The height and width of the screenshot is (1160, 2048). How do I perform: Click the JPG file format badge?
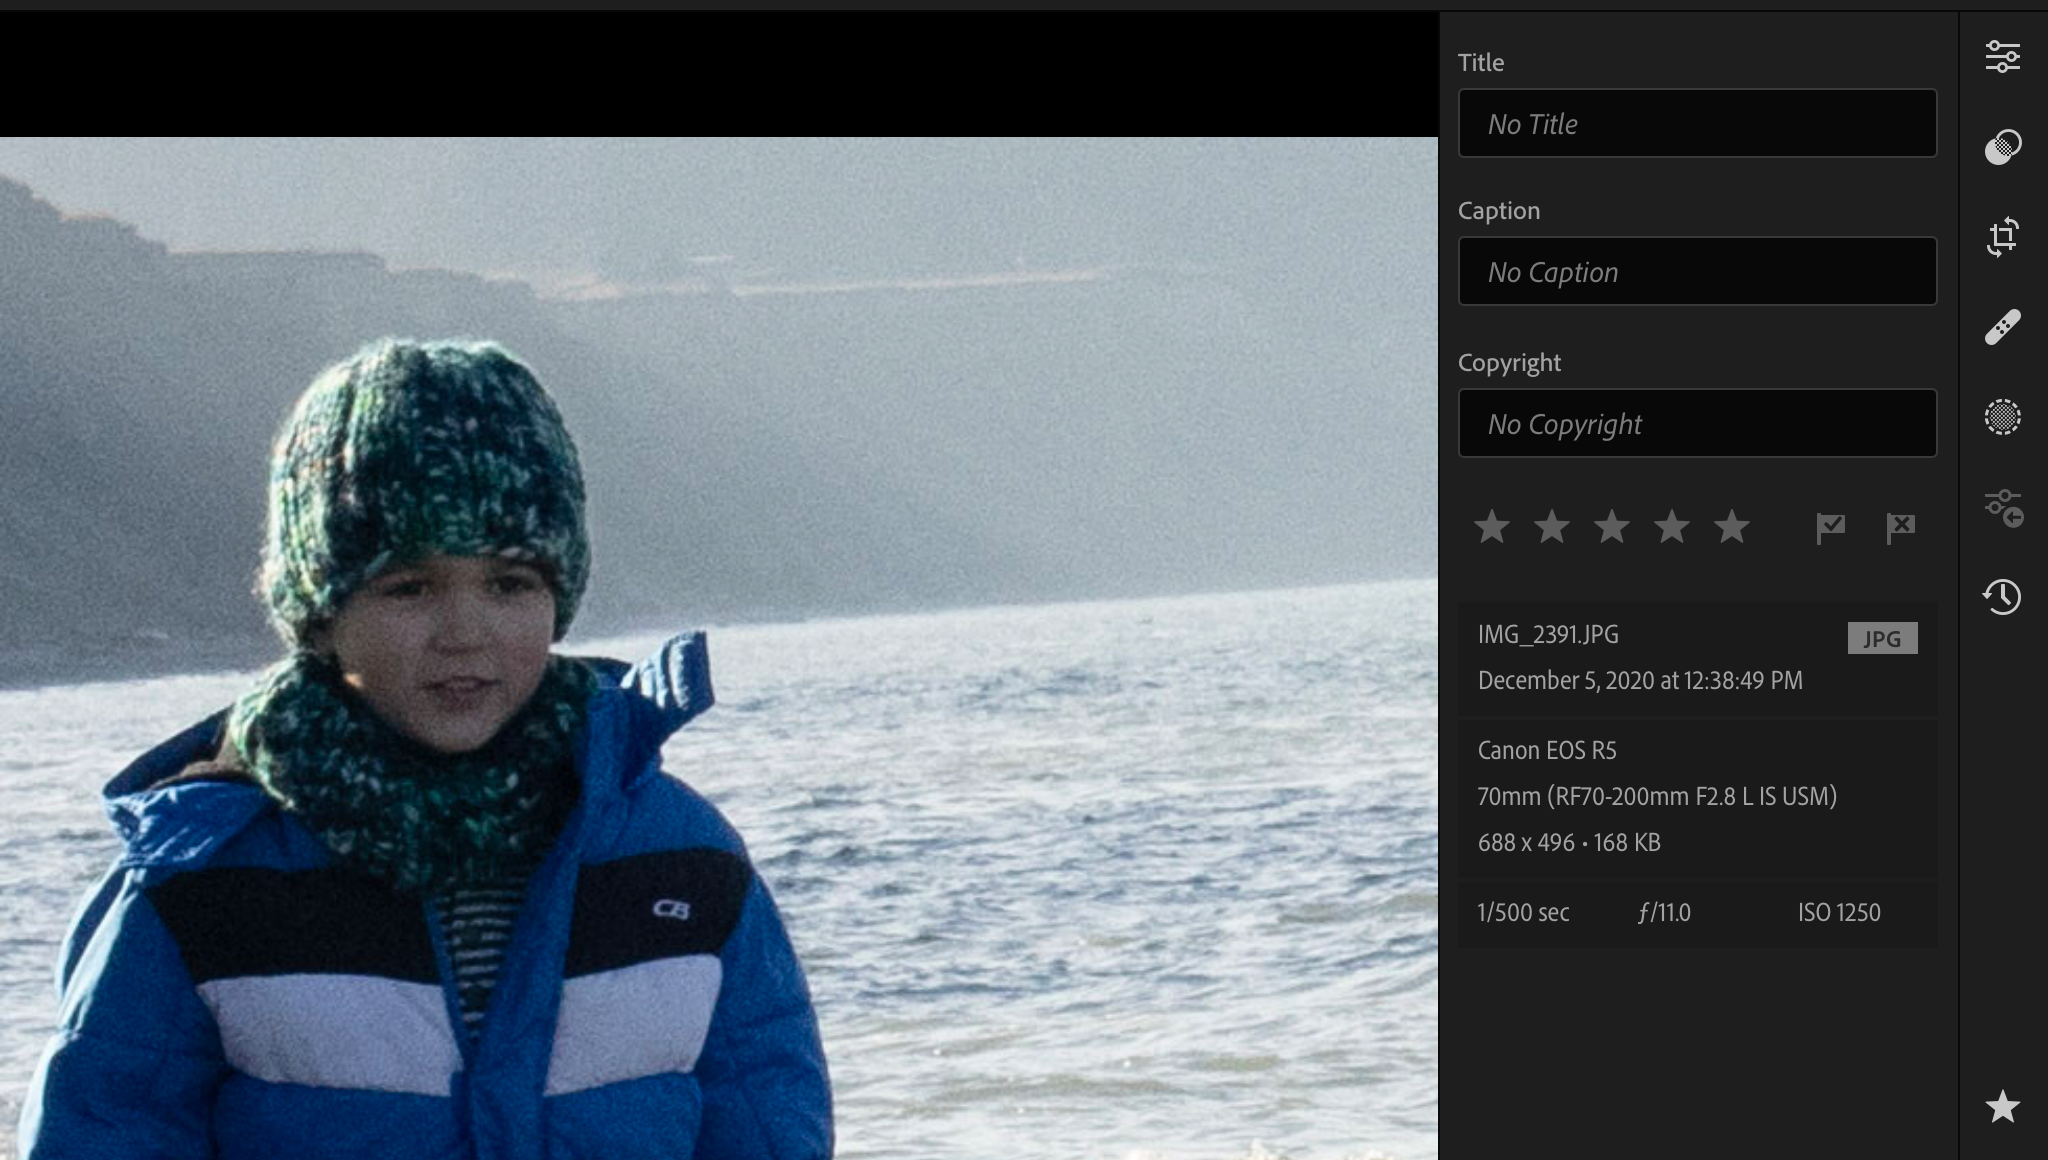click(x=1882, y=638)
